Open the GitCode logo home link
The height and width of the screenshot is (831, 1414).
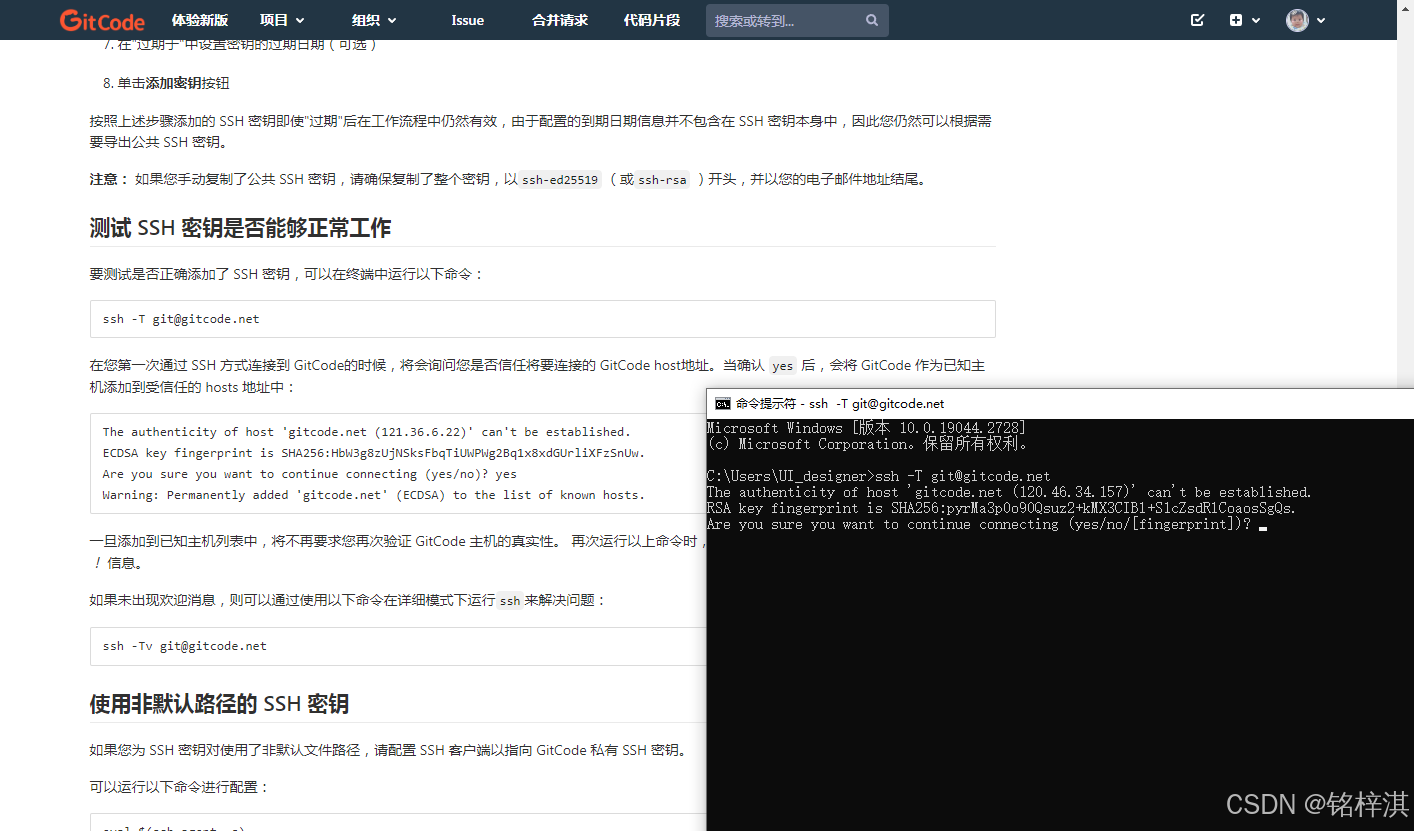pyautogui.click(x=102, y=20)
